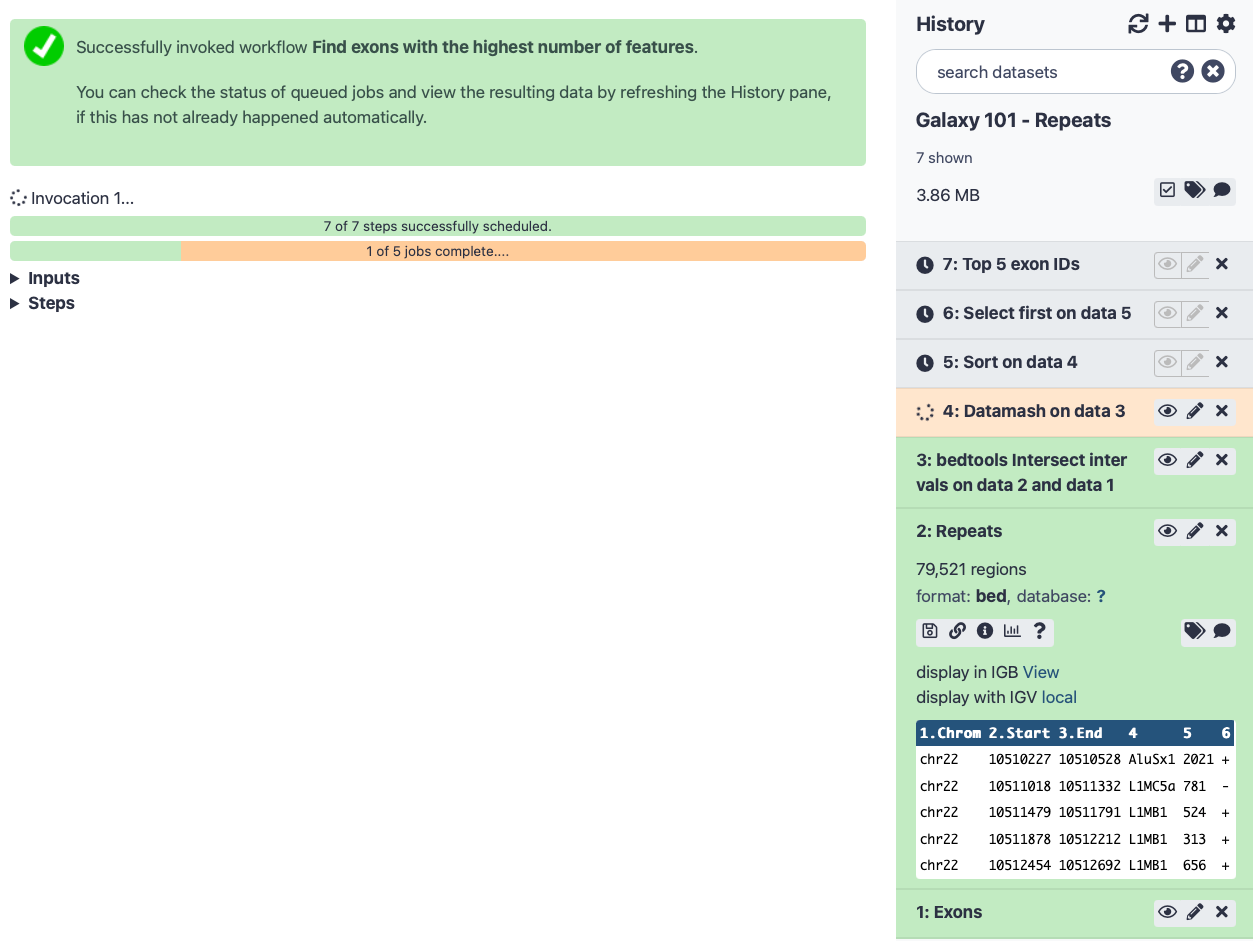
Task: Change Repeats format bed link
Action: (x=991, y=596)
